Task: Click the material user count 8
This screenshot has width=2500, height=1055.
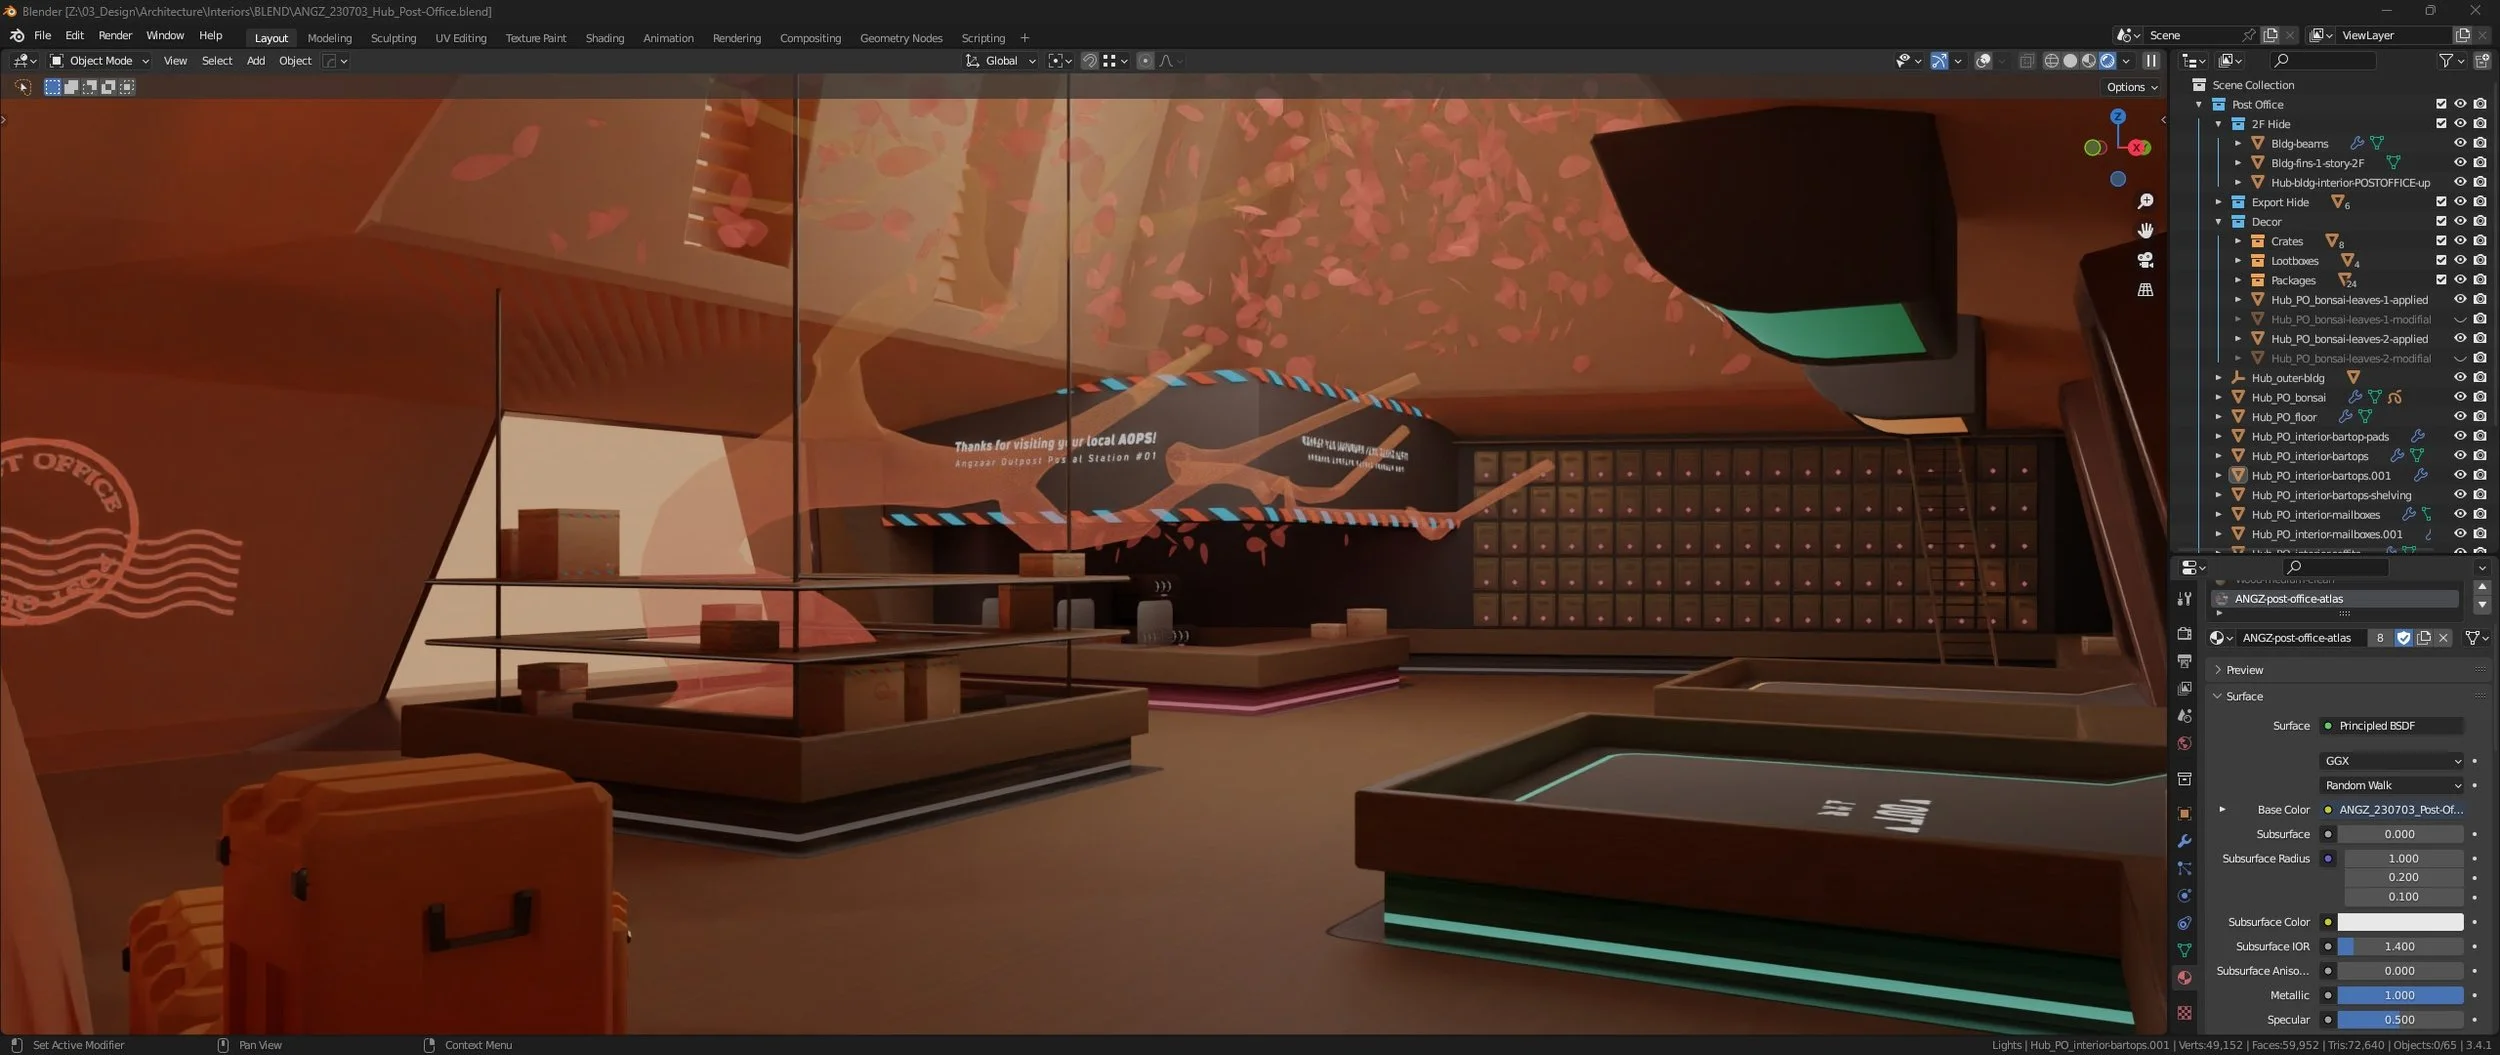Action: click(x=2380, y=638)
